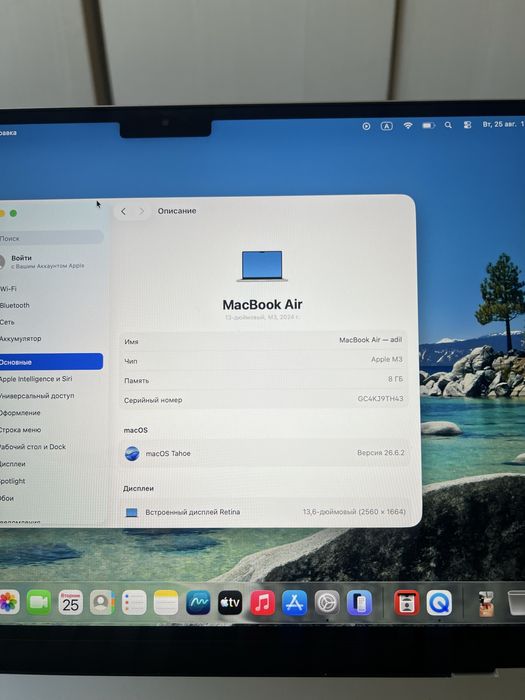The height and width of the screenshot is (700, 525).
Task: Click the Описание window title
Action: 177,211
